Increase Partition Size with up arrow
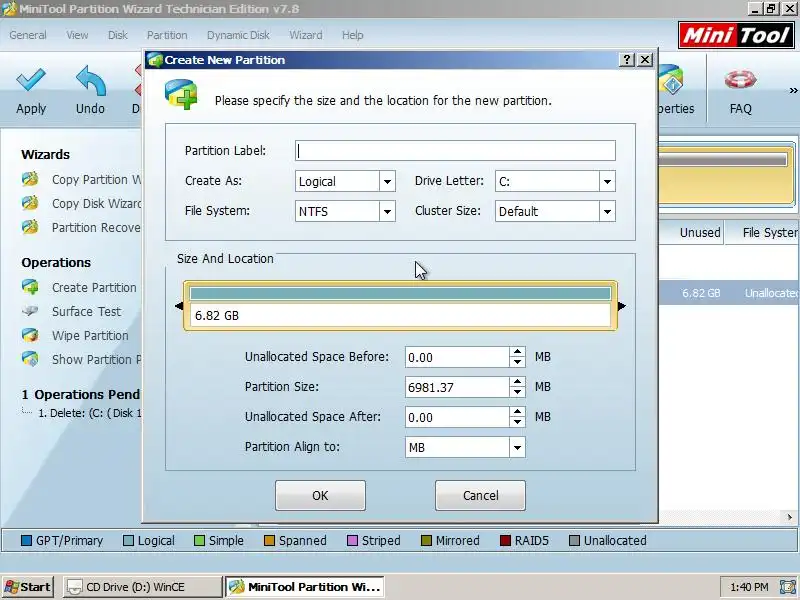 (517, 382)
